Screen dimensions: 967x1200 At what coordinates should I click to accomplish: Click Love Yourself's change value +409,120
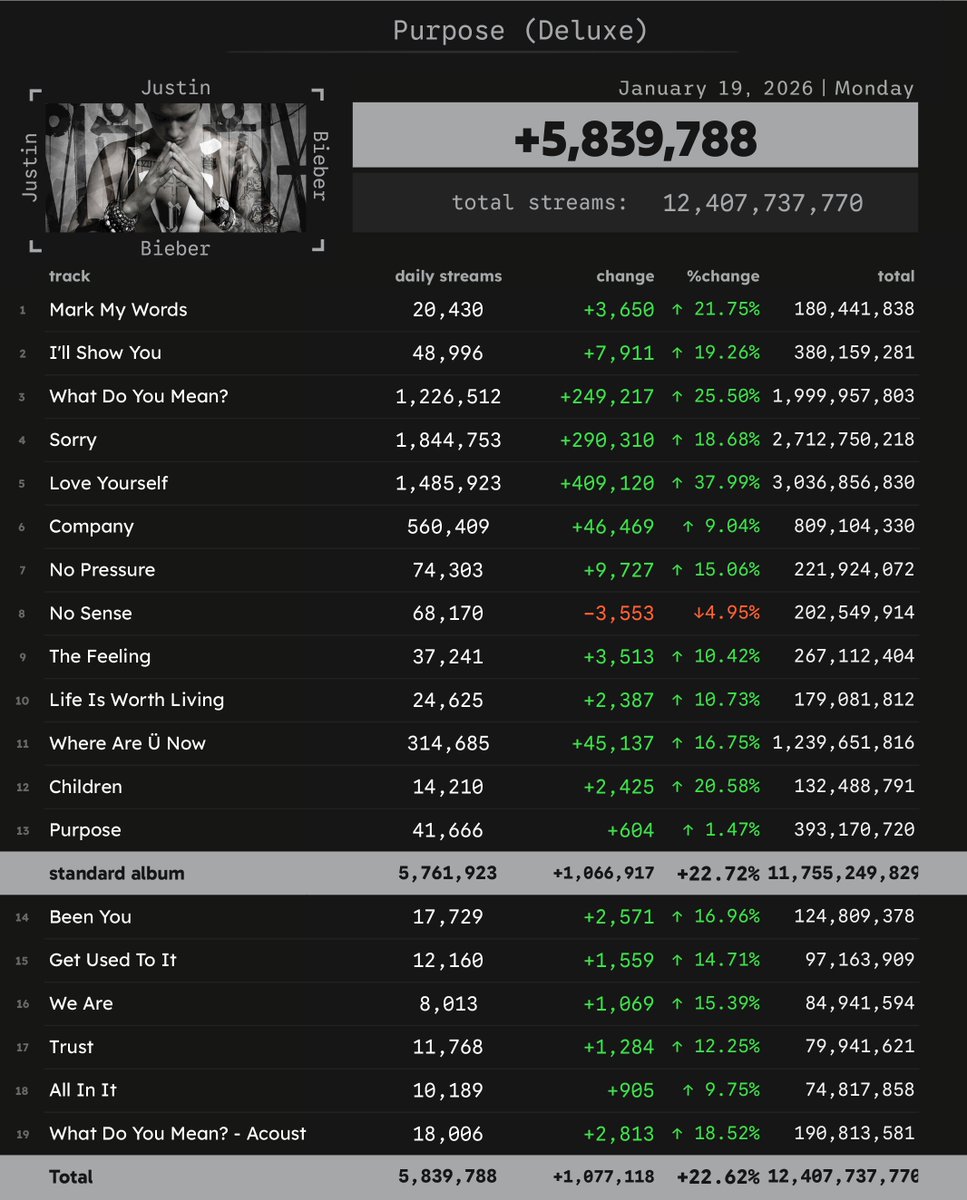point(607,483)
